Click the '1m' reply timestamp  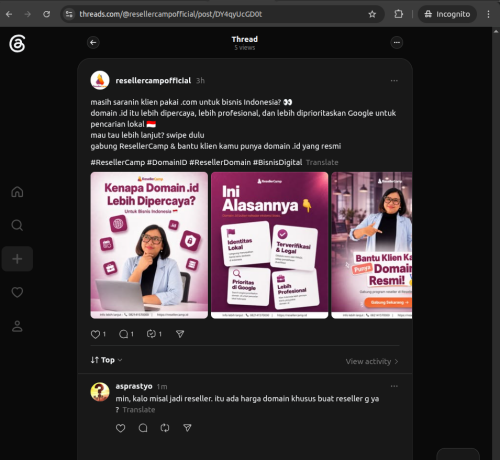click(x=162, y=387)
